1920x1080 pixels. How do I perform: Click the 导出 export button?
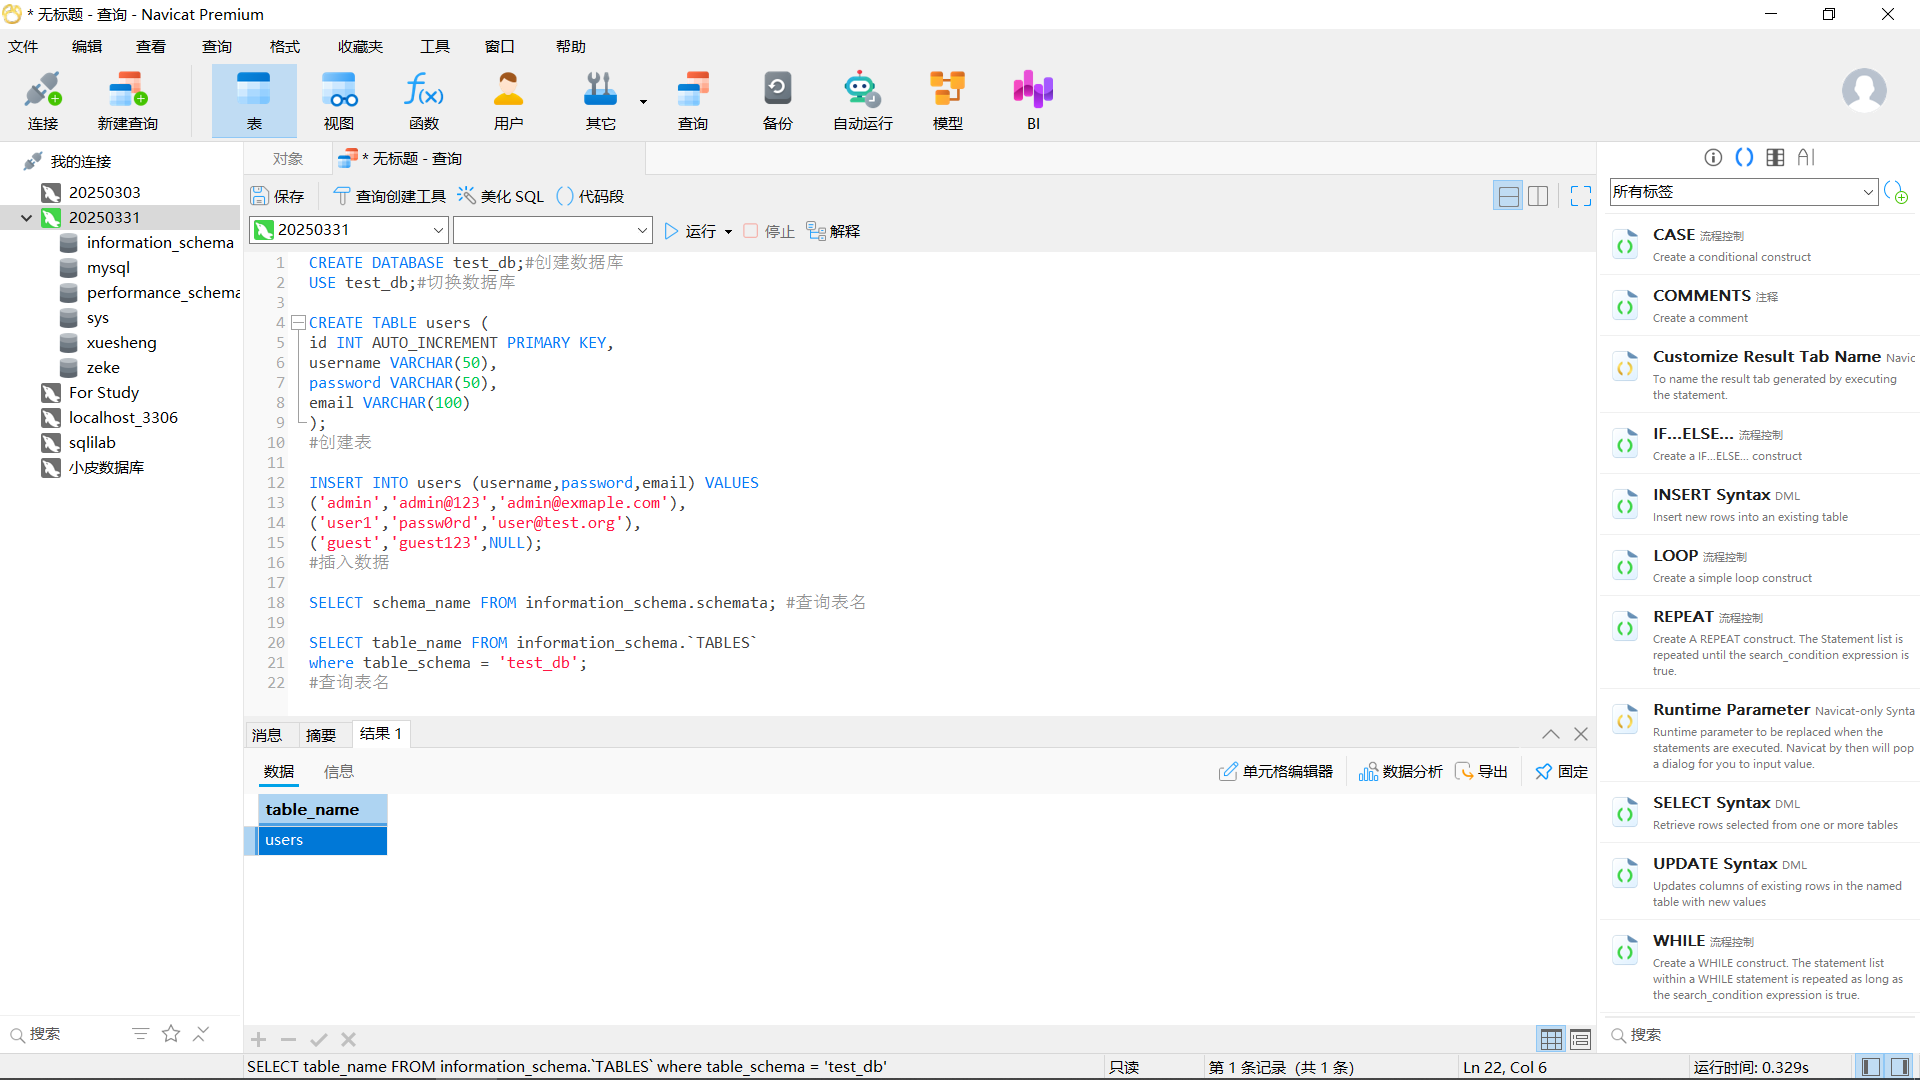click(1482, 771)
